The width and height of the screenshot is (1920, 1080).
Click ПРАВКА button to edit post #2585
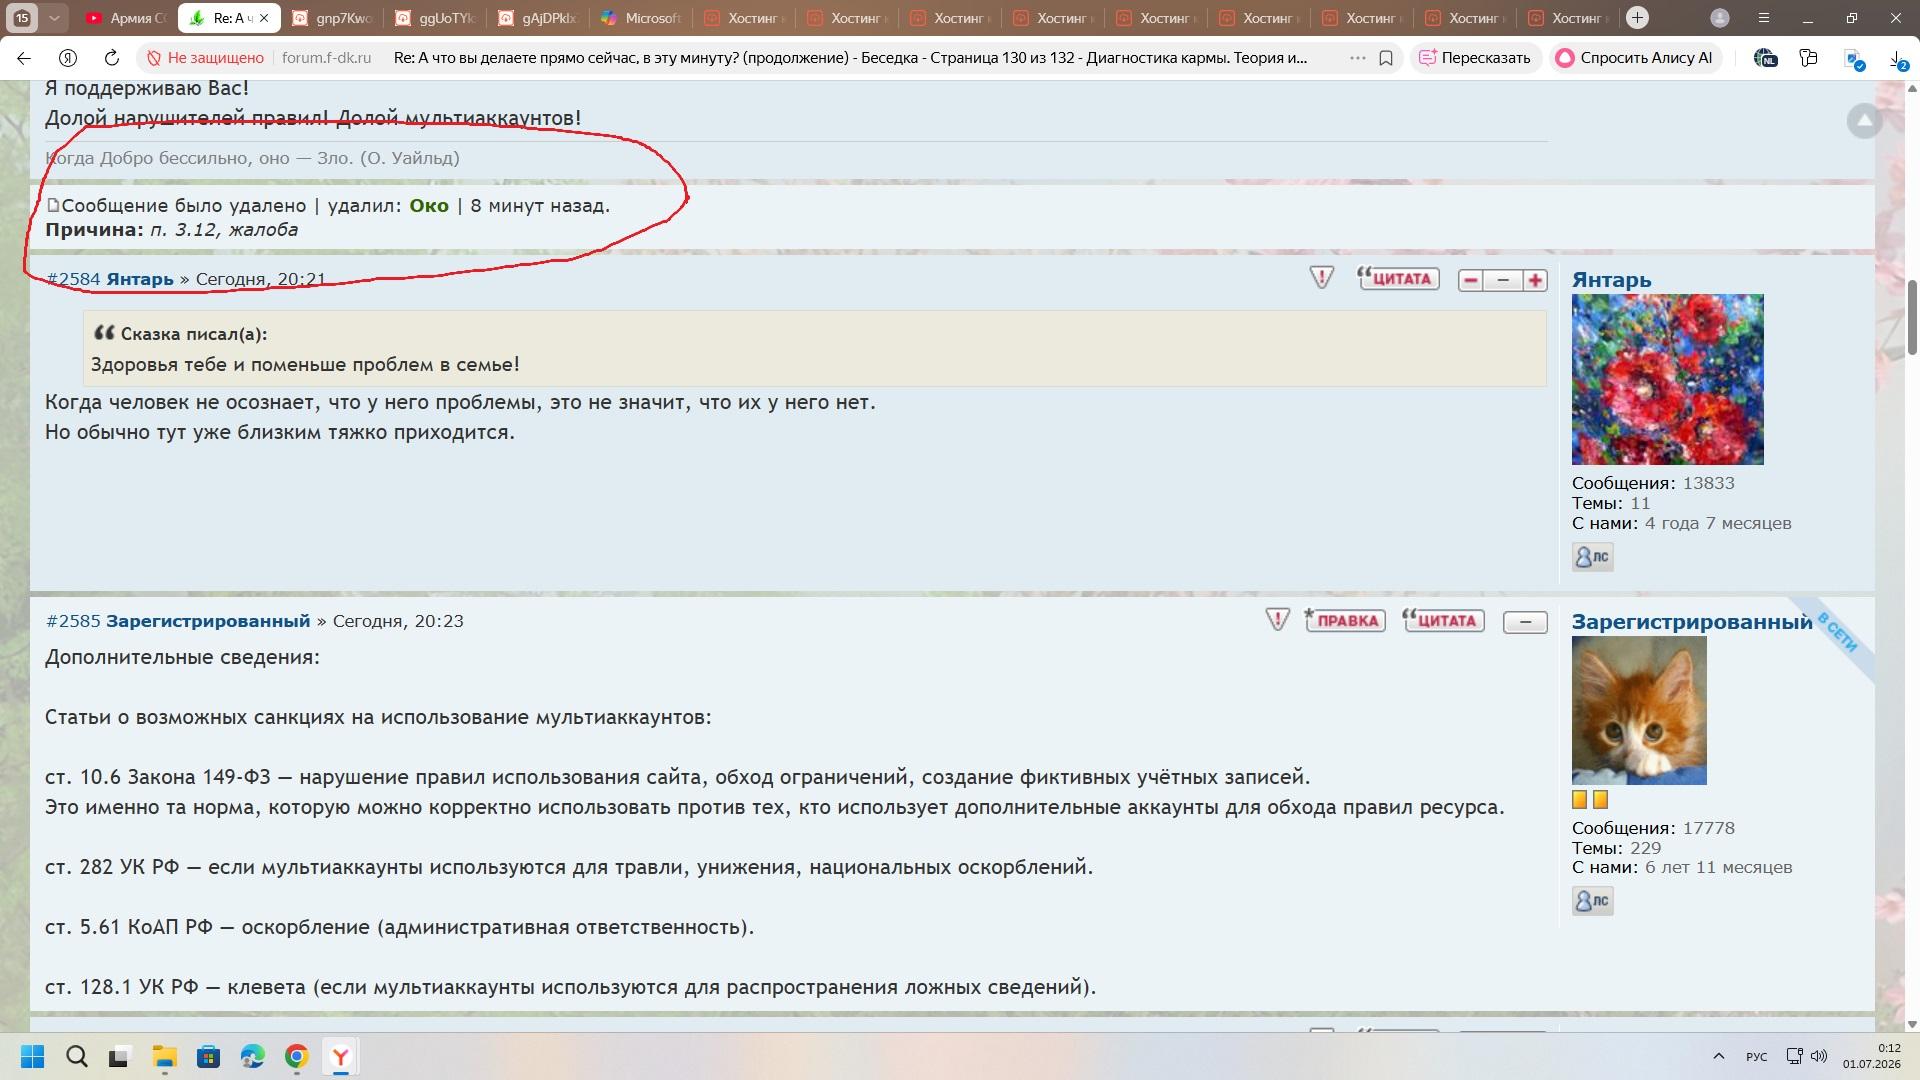coord(1345,620)
